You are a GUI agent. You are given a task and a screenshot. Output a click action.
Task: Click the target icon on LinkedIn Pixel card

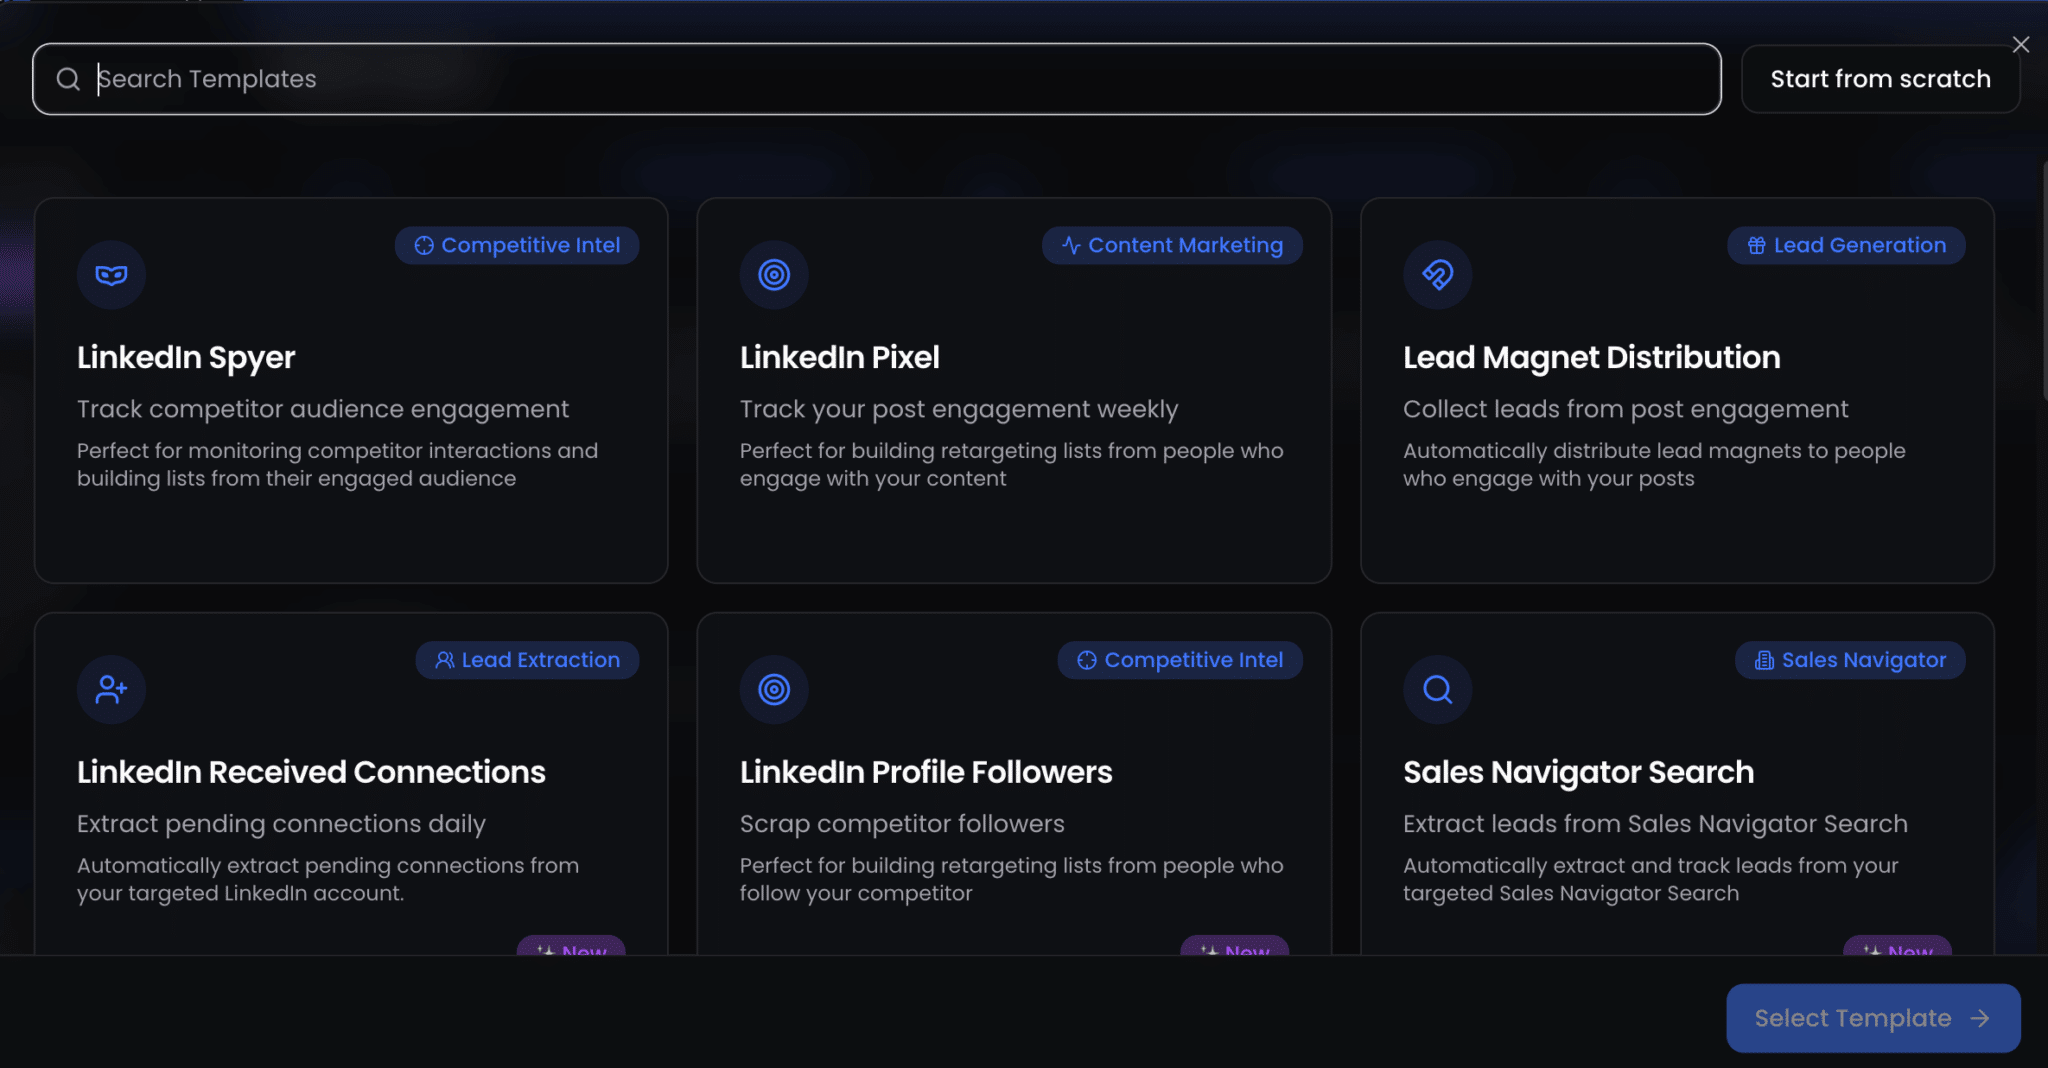point(774,275)
